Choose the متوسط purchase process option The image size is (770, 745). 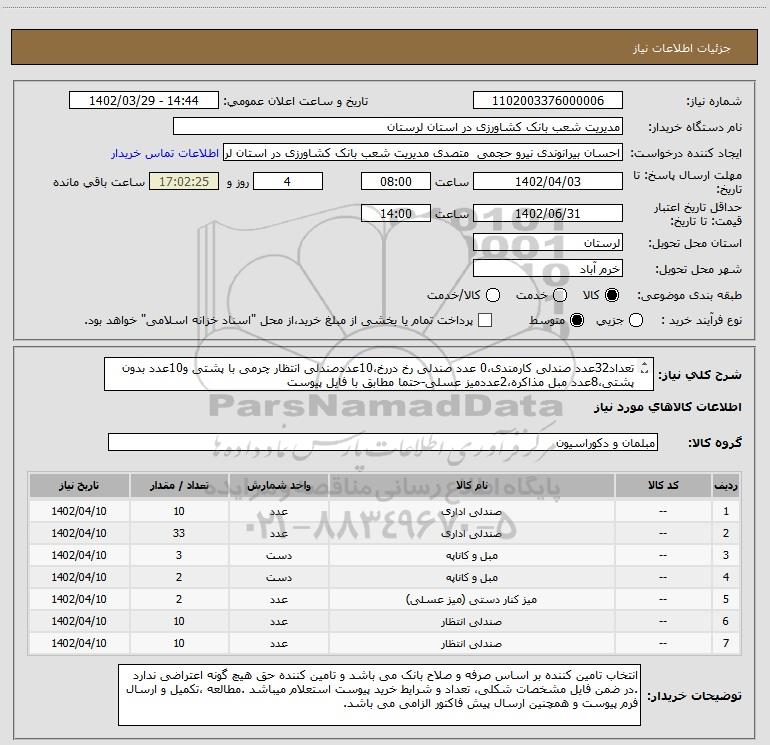(577, 321)
